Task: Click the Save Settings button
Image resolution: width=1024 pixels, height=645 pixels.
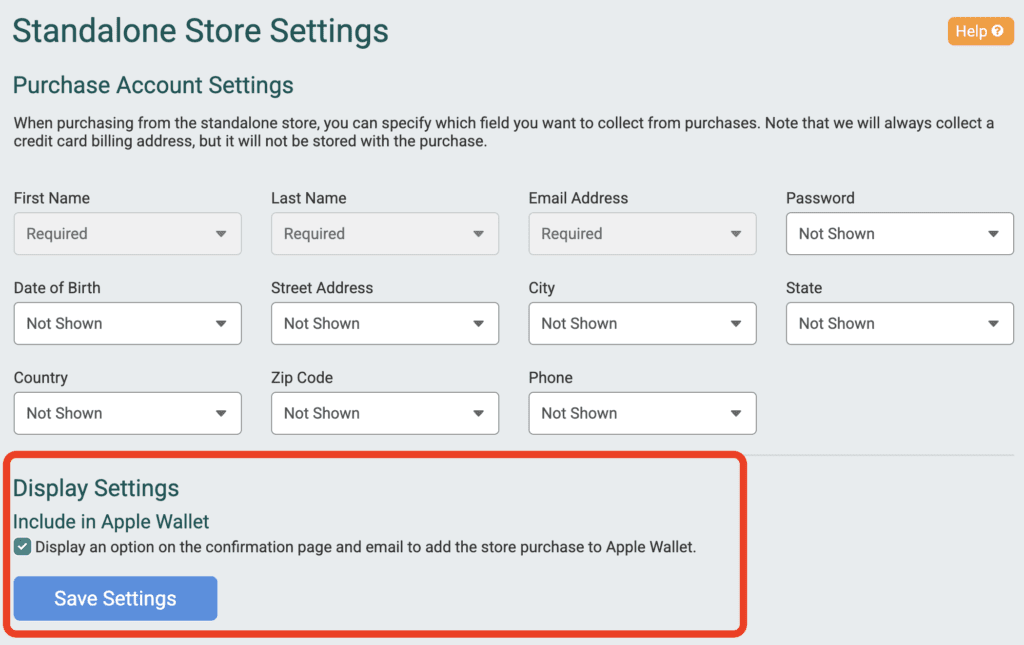Action: 116,598
